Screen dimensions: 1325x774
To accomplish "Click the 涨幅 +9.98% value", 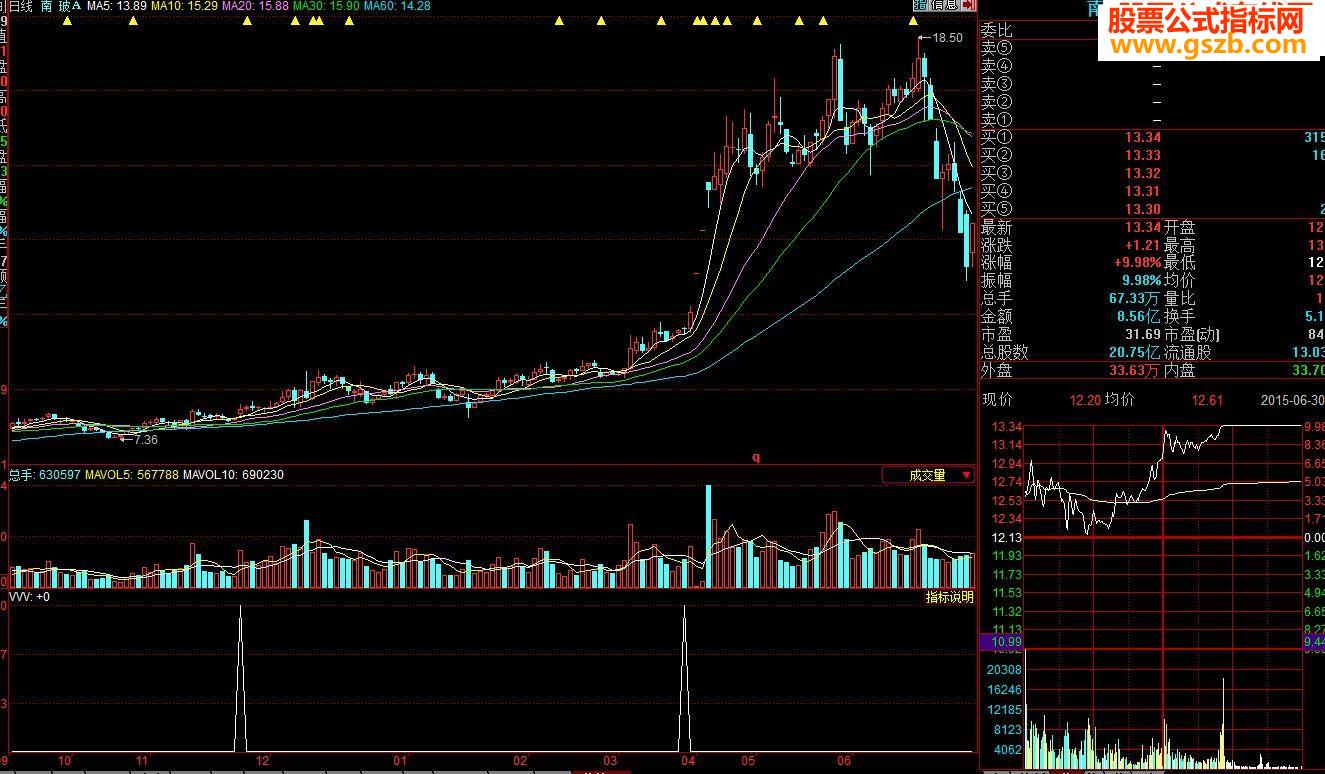I will click(1138, 264).
